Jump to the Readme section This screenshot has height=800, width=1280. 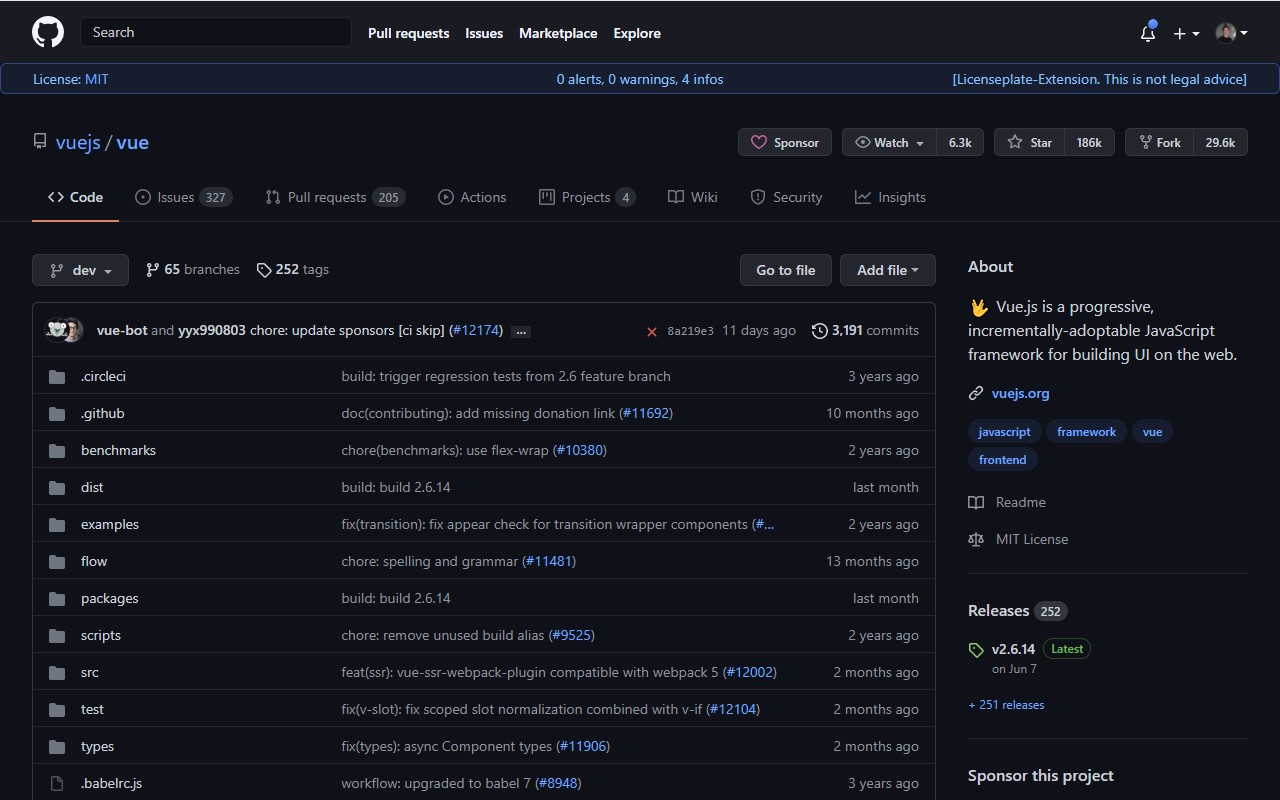[1007, 502]
